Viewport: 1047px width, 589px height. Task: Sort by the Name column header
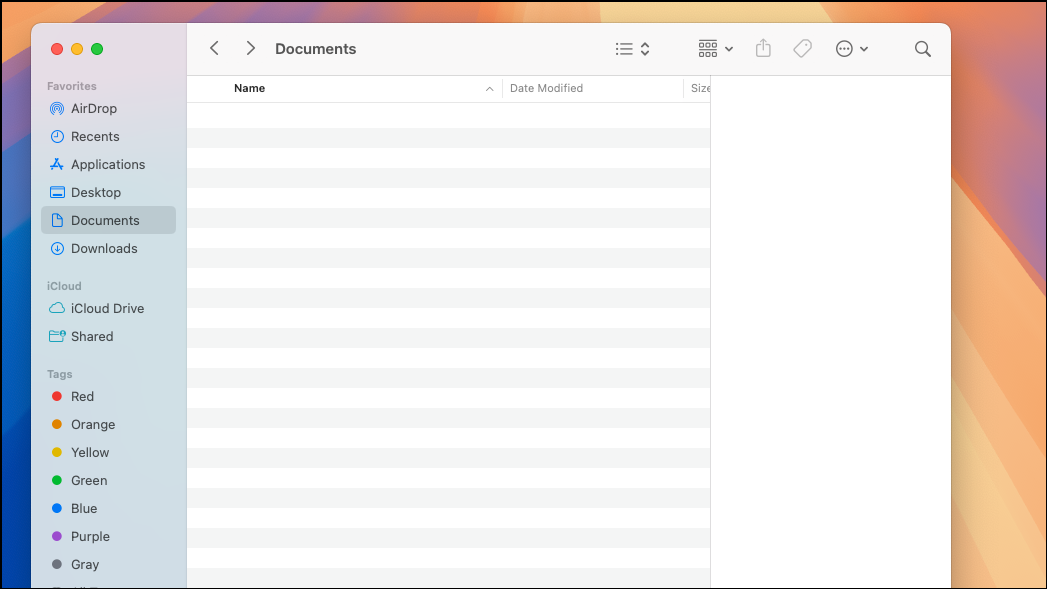coord(249,88)
